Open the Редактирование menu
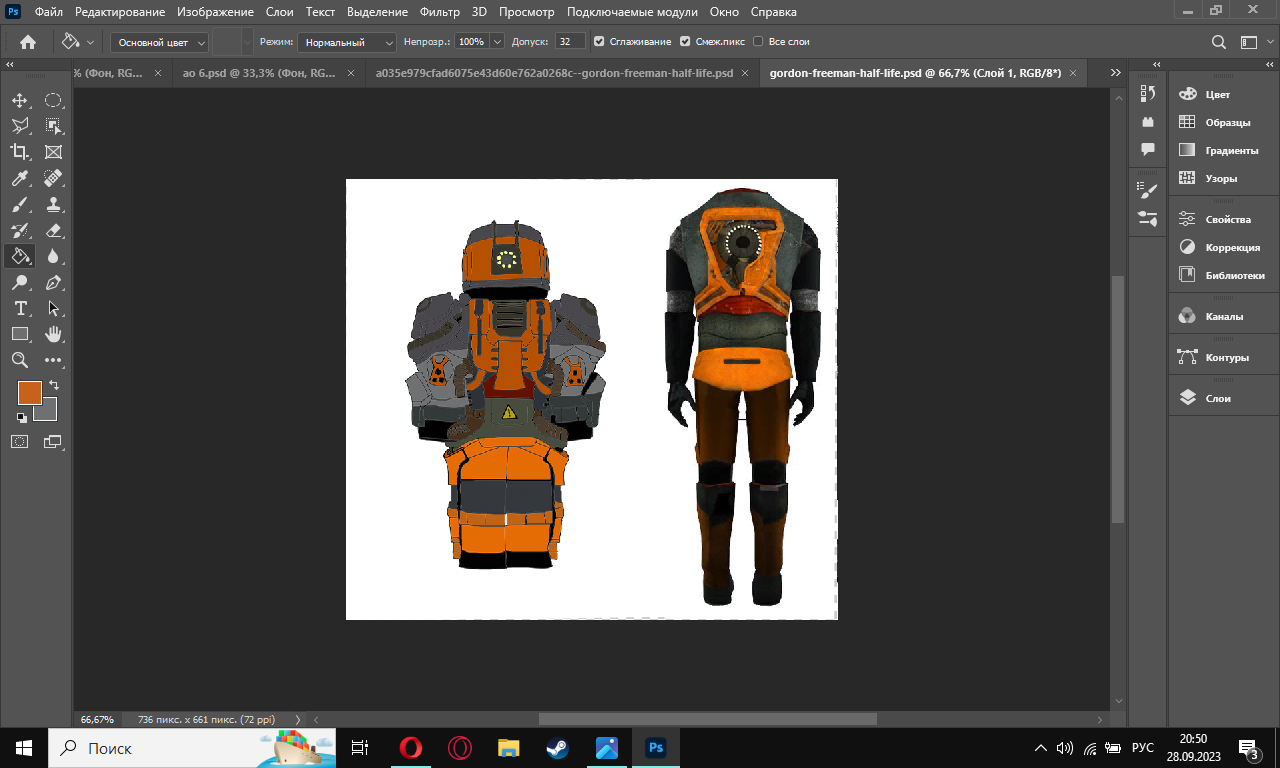Screen dimensions: 1280x768 coord(120,12)
